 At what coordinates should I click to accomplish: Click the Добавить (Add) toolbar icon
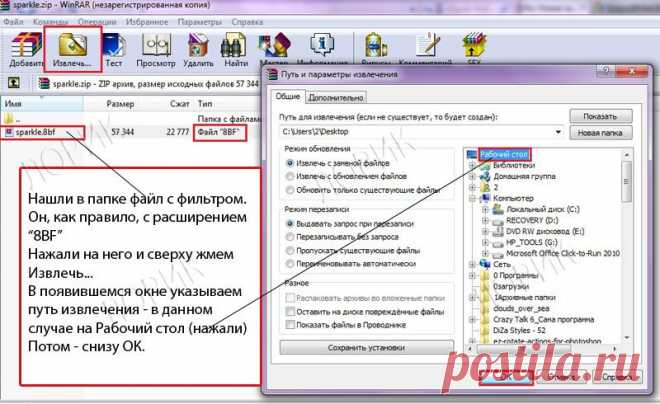(26, 45)
